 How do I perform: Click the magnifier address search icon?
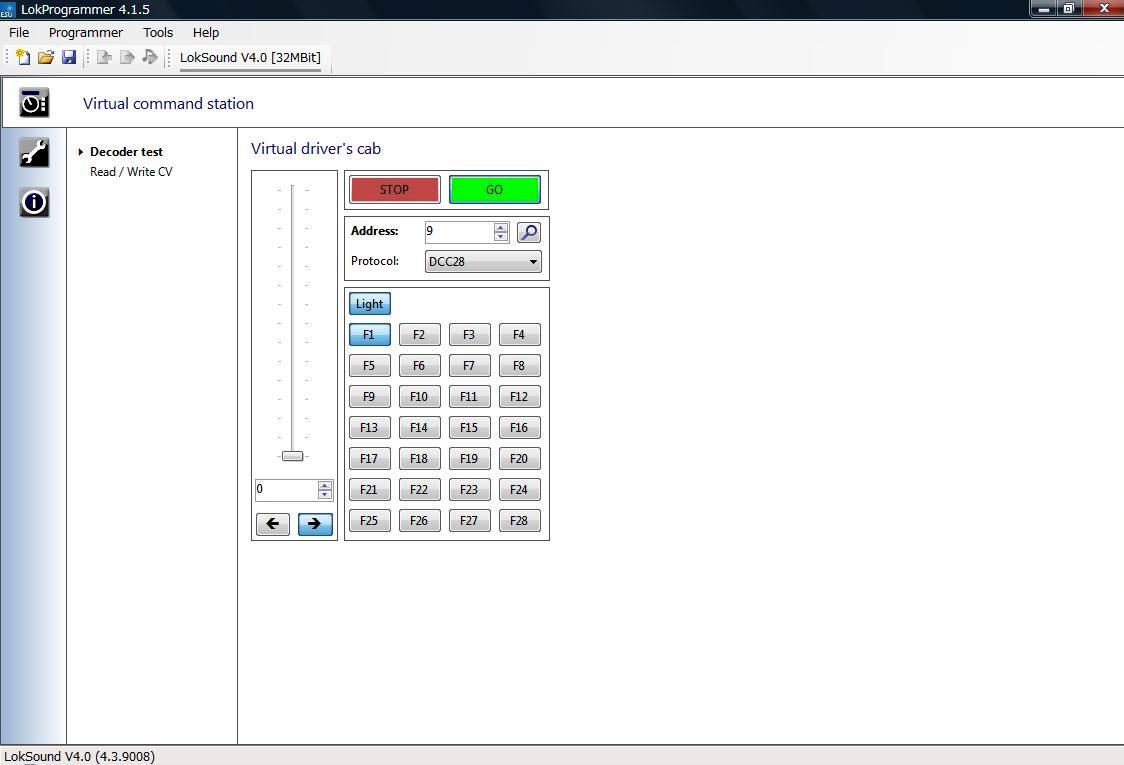[x=529, y=232]
